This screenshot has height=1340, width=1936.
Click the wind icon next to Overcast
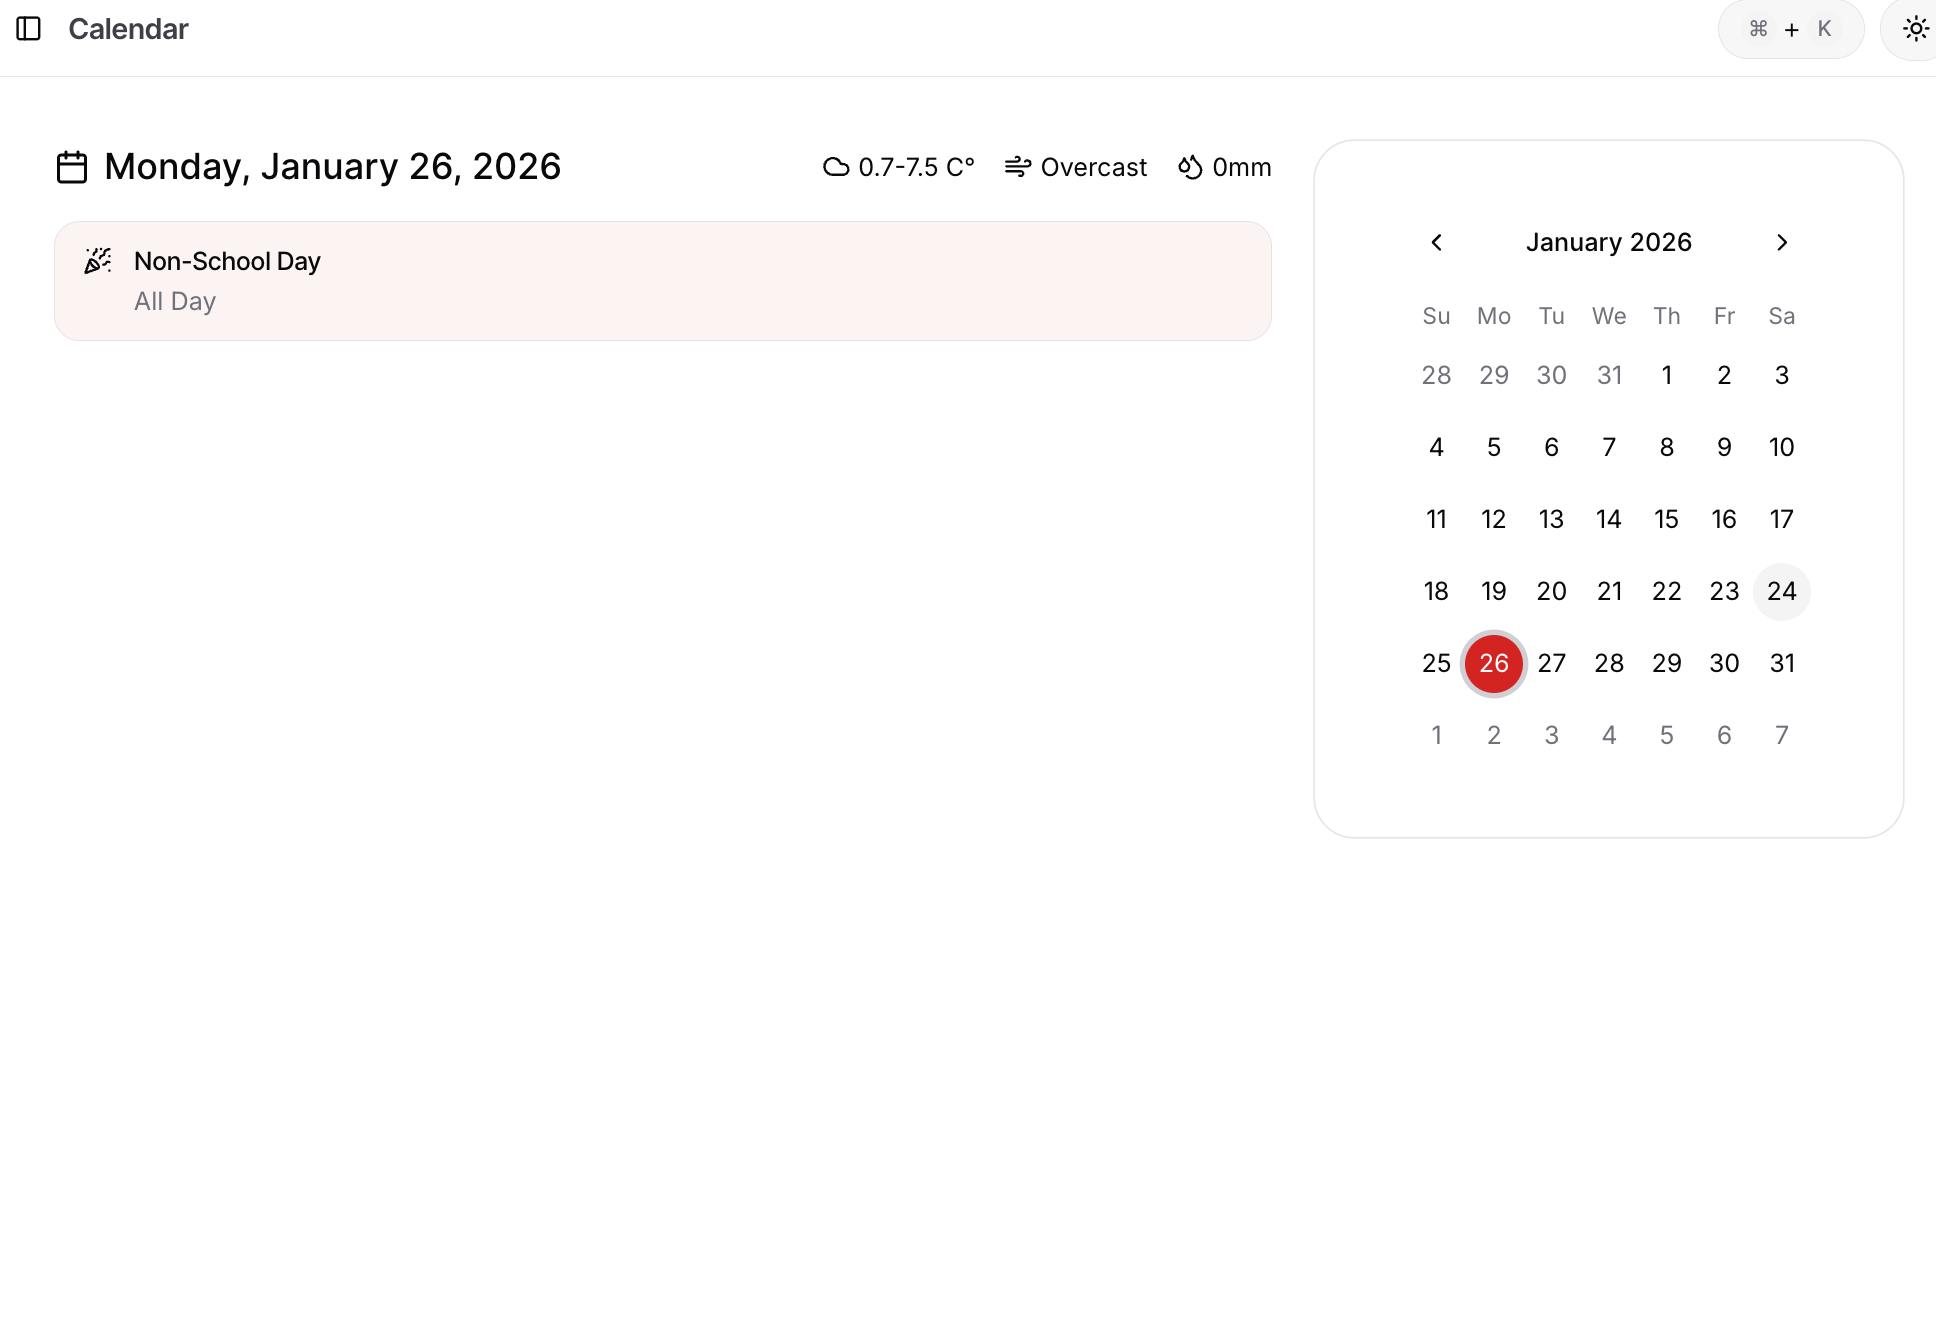[1018, 167]
